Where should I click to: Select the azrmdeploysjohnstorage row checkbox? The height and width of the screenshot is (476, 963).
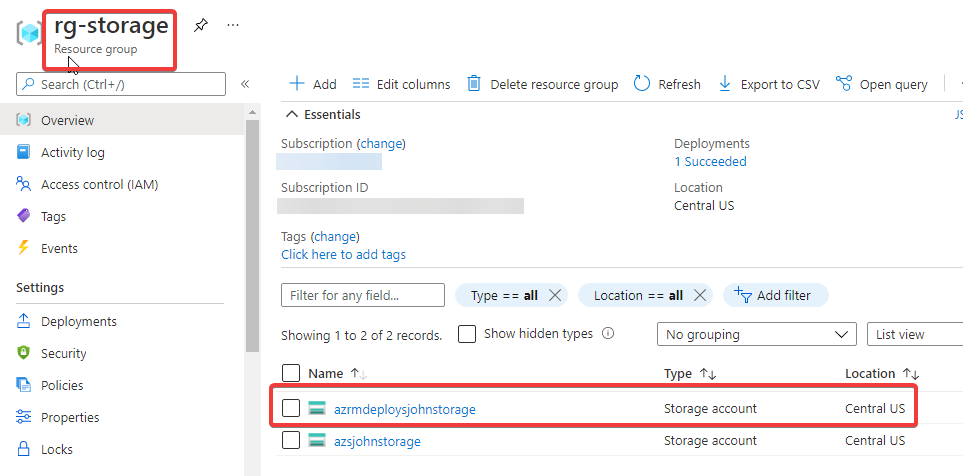291,408
